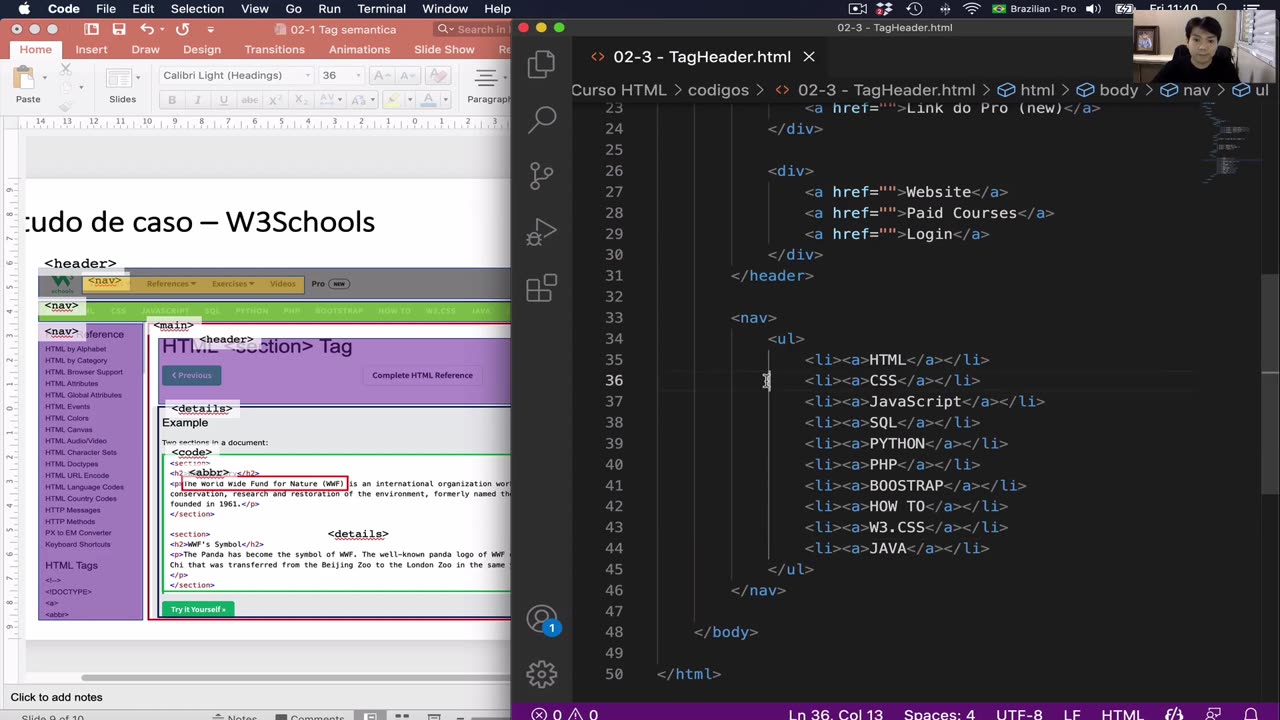Viewport: 1280px width, 720px height.
Task: Click the Ln 36, Col 13 status entry
Action: (836, 713)
